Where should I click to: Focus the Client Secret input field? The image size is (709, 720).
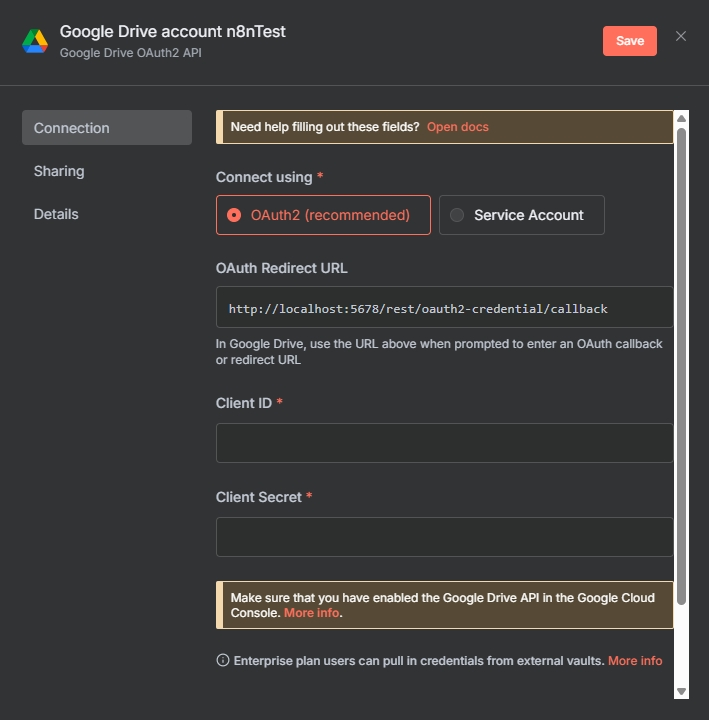(x=445, y=537)
